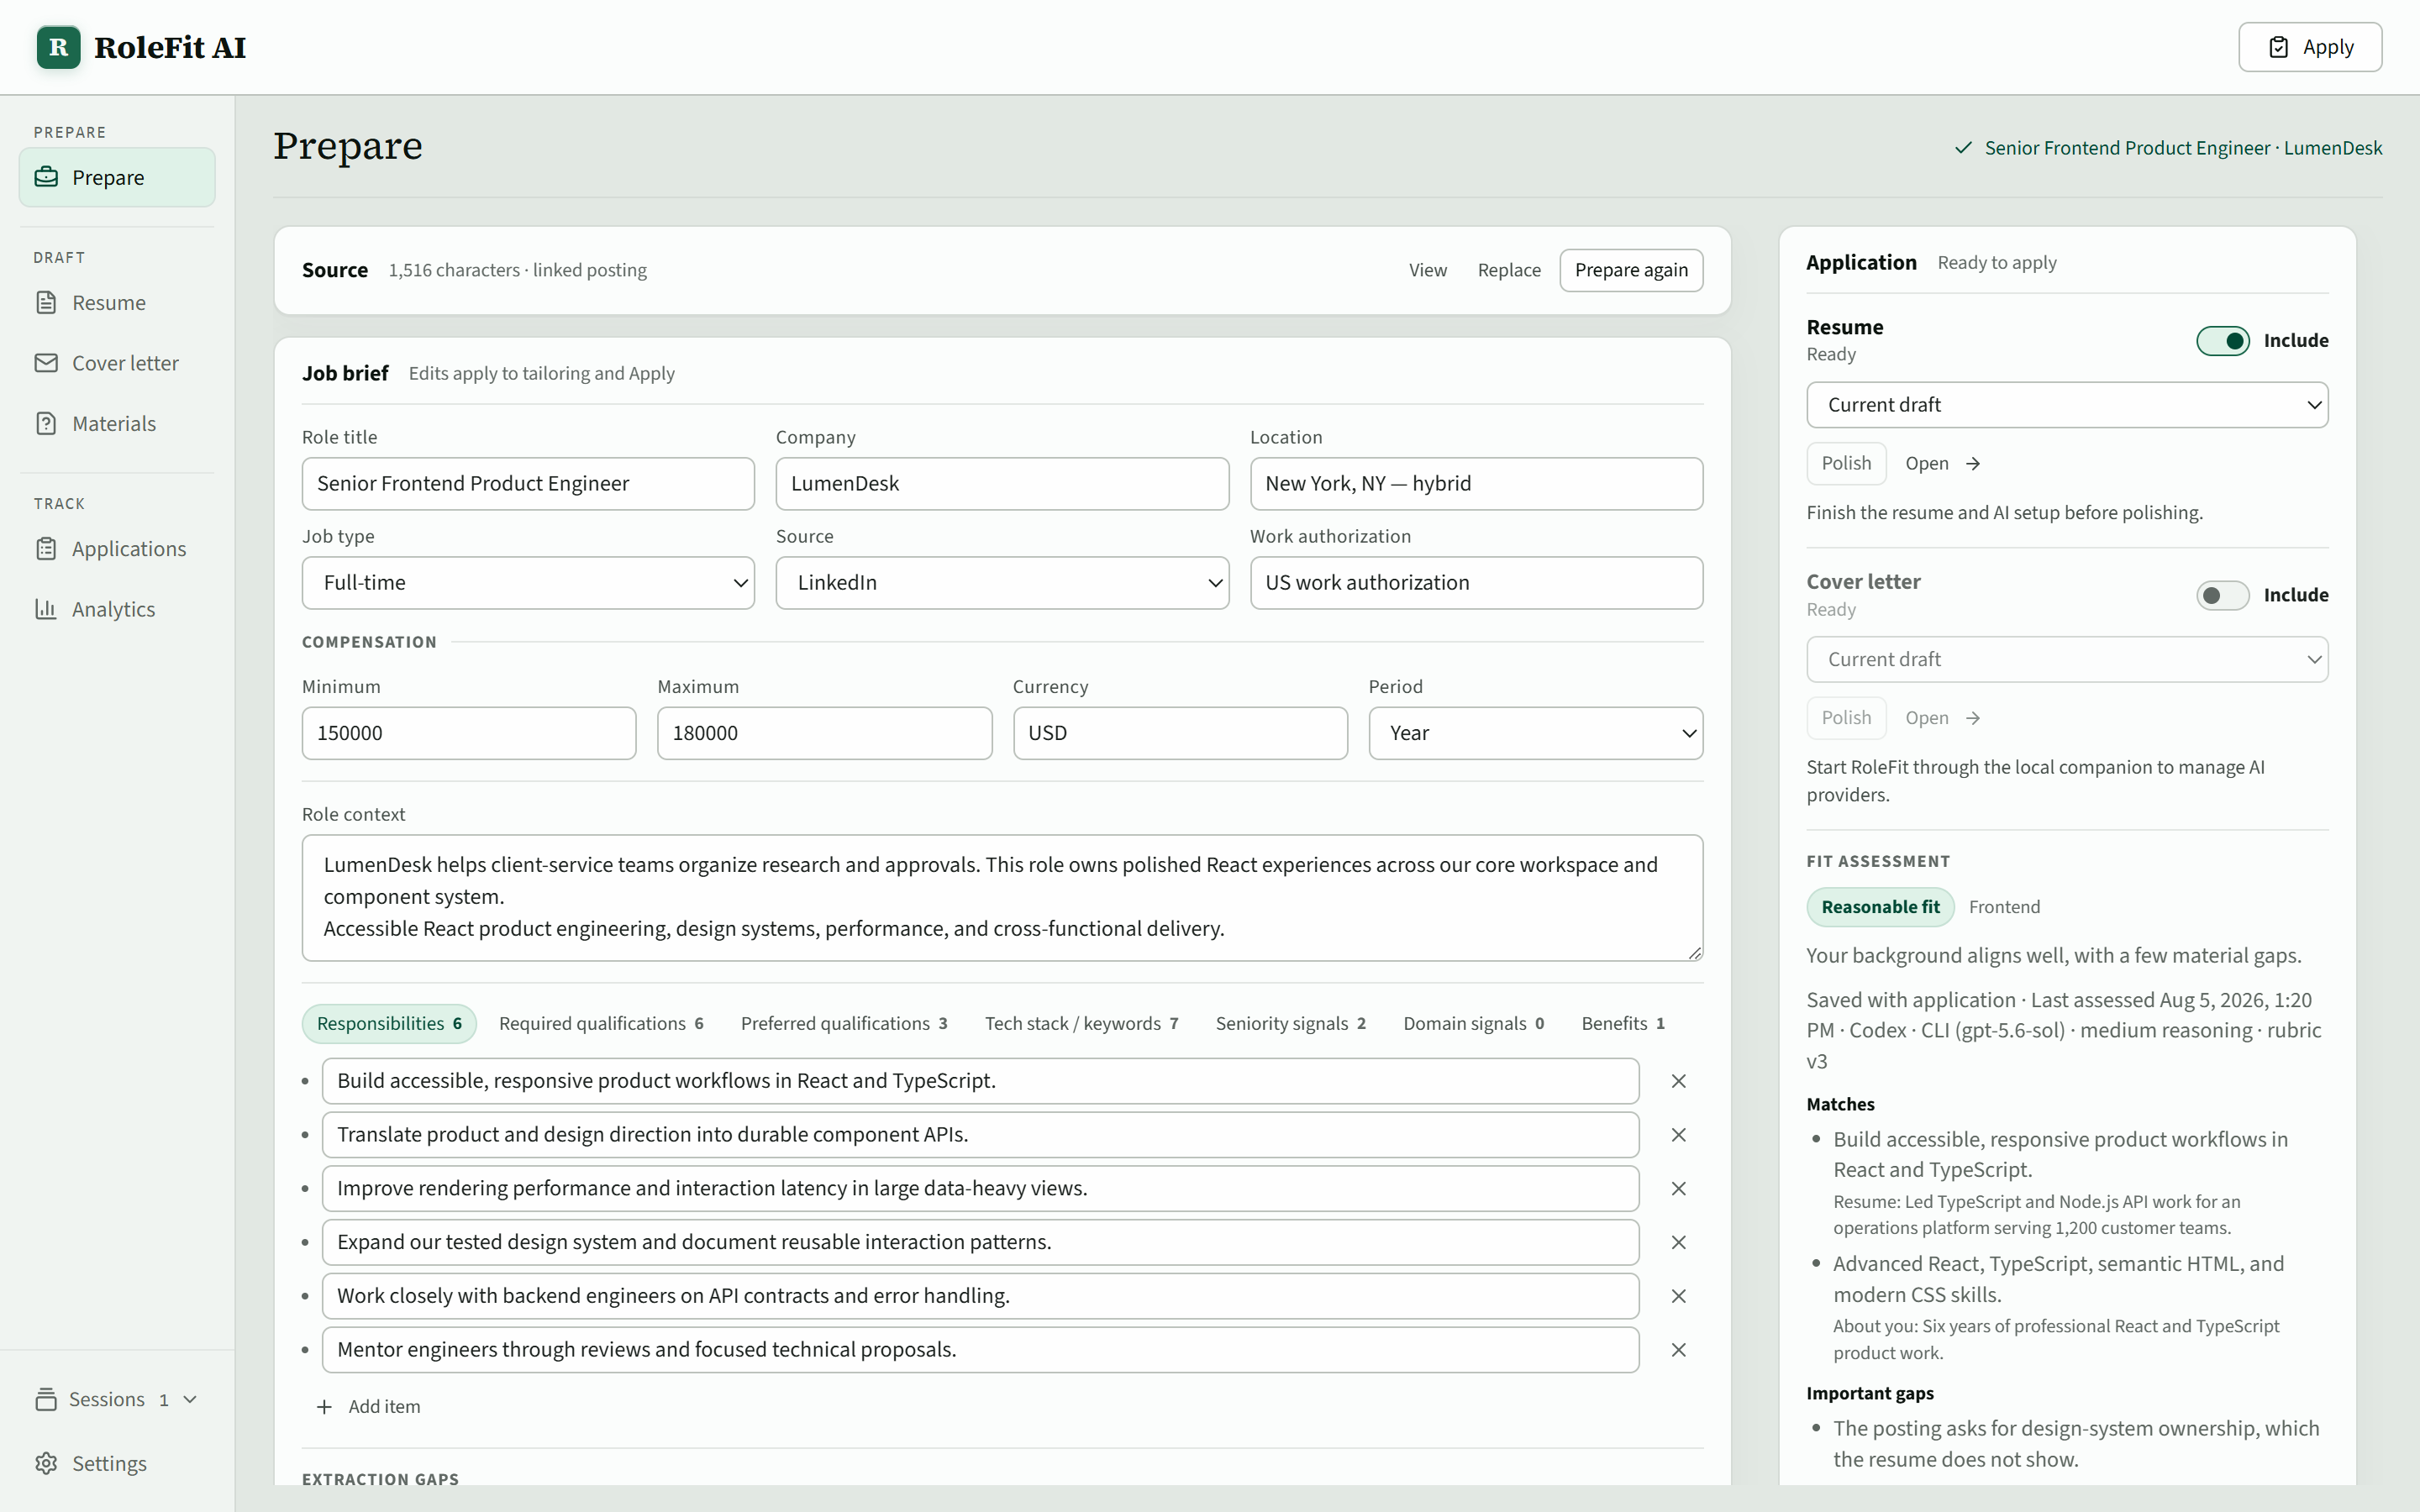Click the resize handle of Role context
Viewport: 2420px width, 1512px height.
[x=1694, y=953]
